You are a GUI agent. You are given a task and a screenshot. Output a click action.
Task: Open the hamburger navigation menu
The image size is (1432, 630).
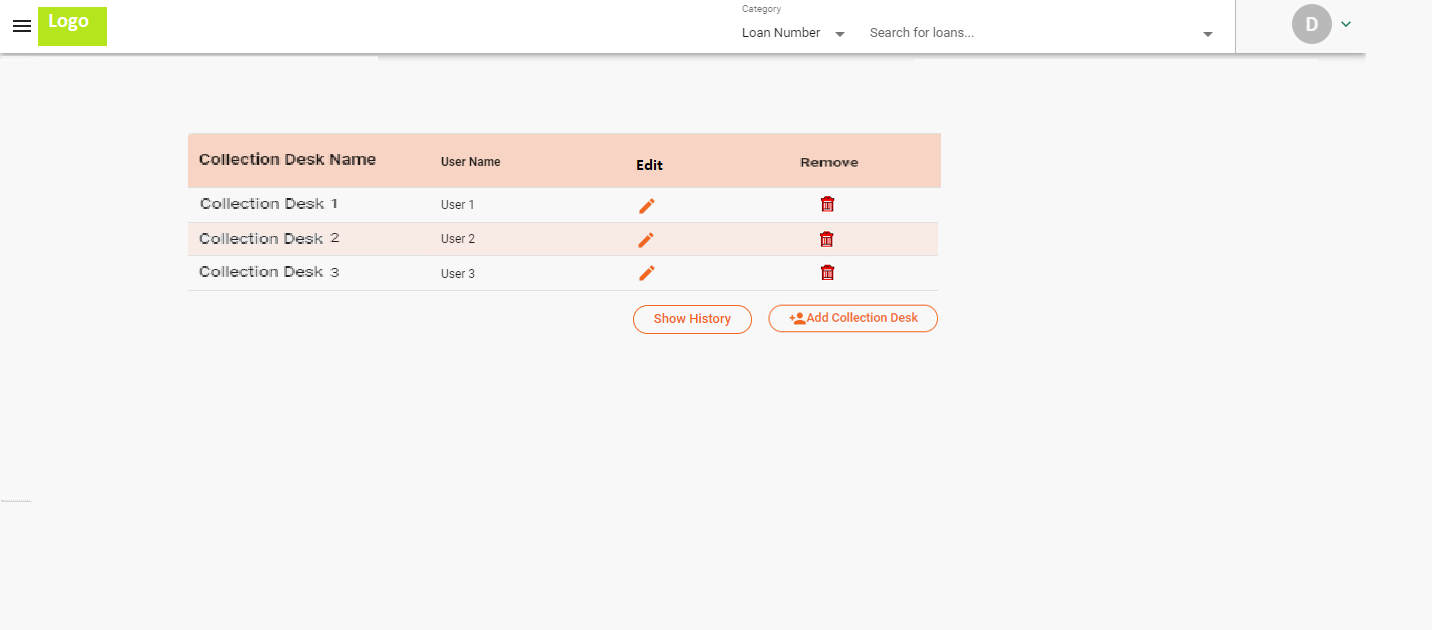[x=22, y=26]
